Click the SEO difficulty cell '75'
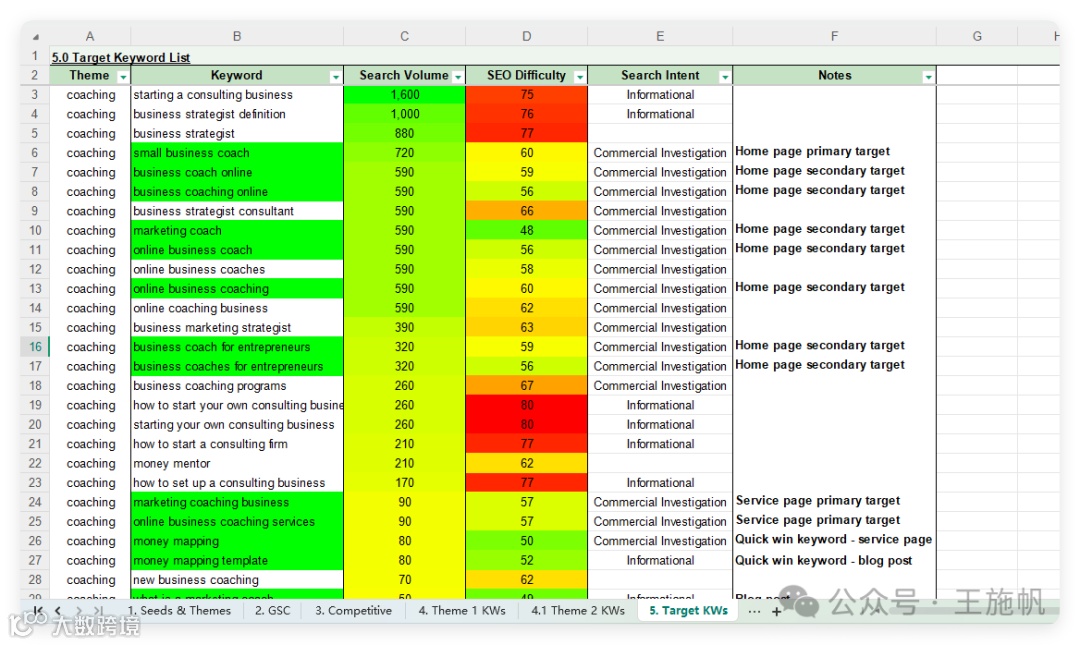The width and height of the screenshot is (1080, 645). pyautogui.click(x=526, y=95)
